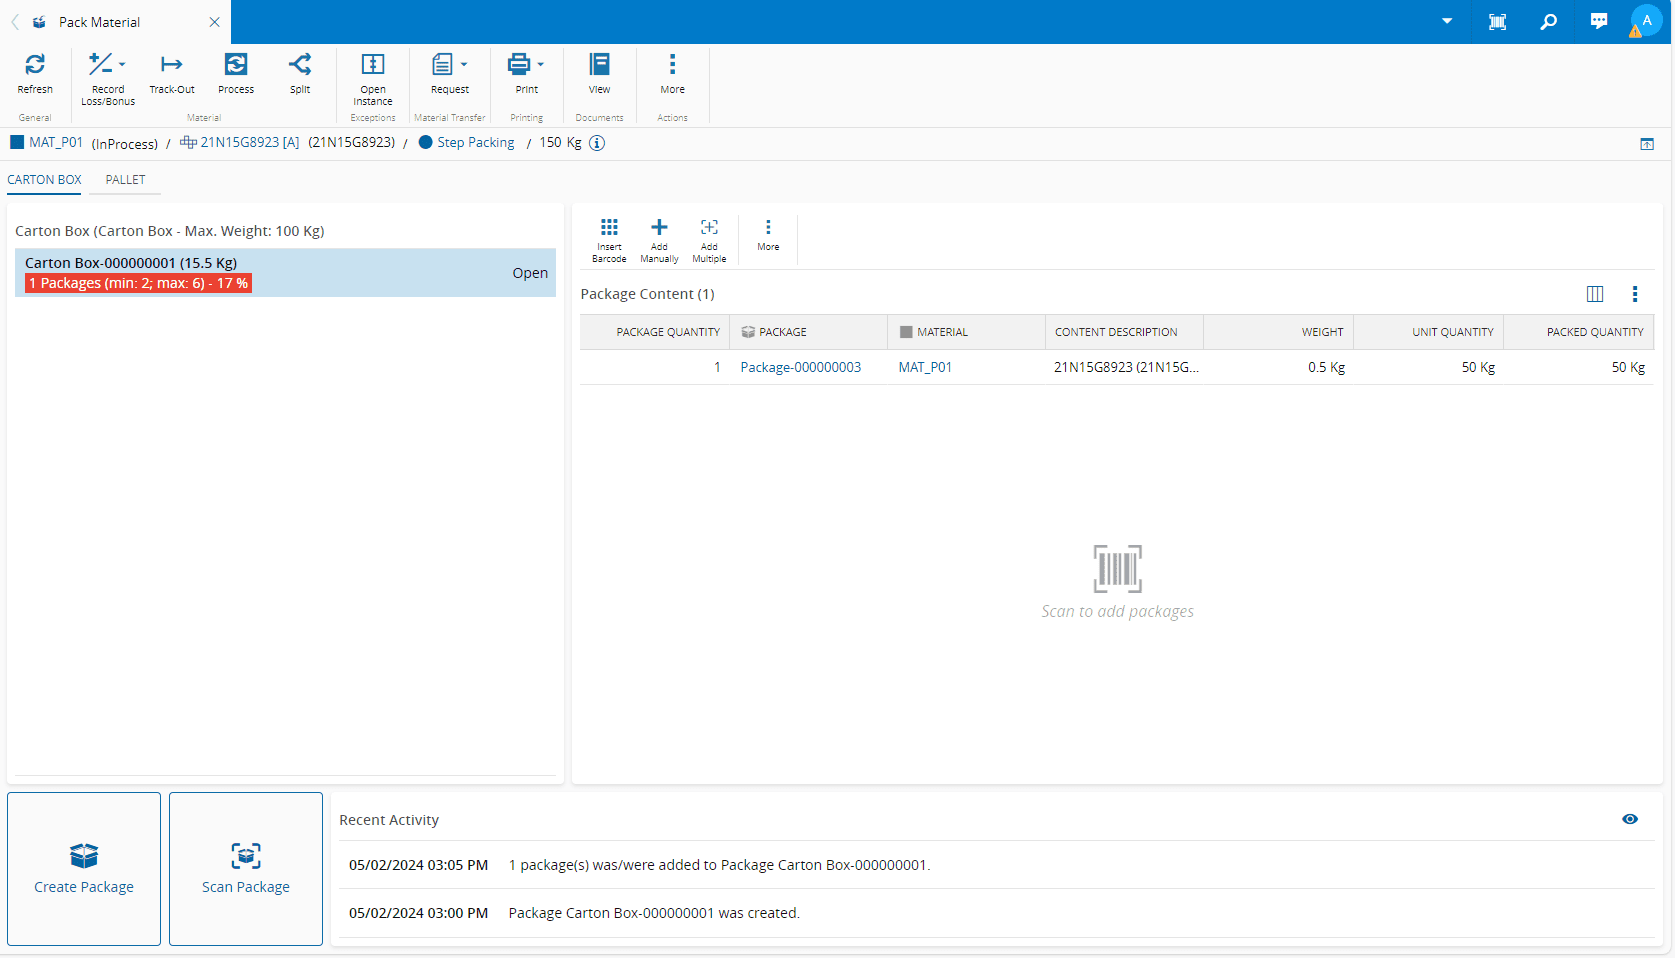Click the Process icon in the ribbon
This screenshot has height=958, width=1675.
(236, 65)
